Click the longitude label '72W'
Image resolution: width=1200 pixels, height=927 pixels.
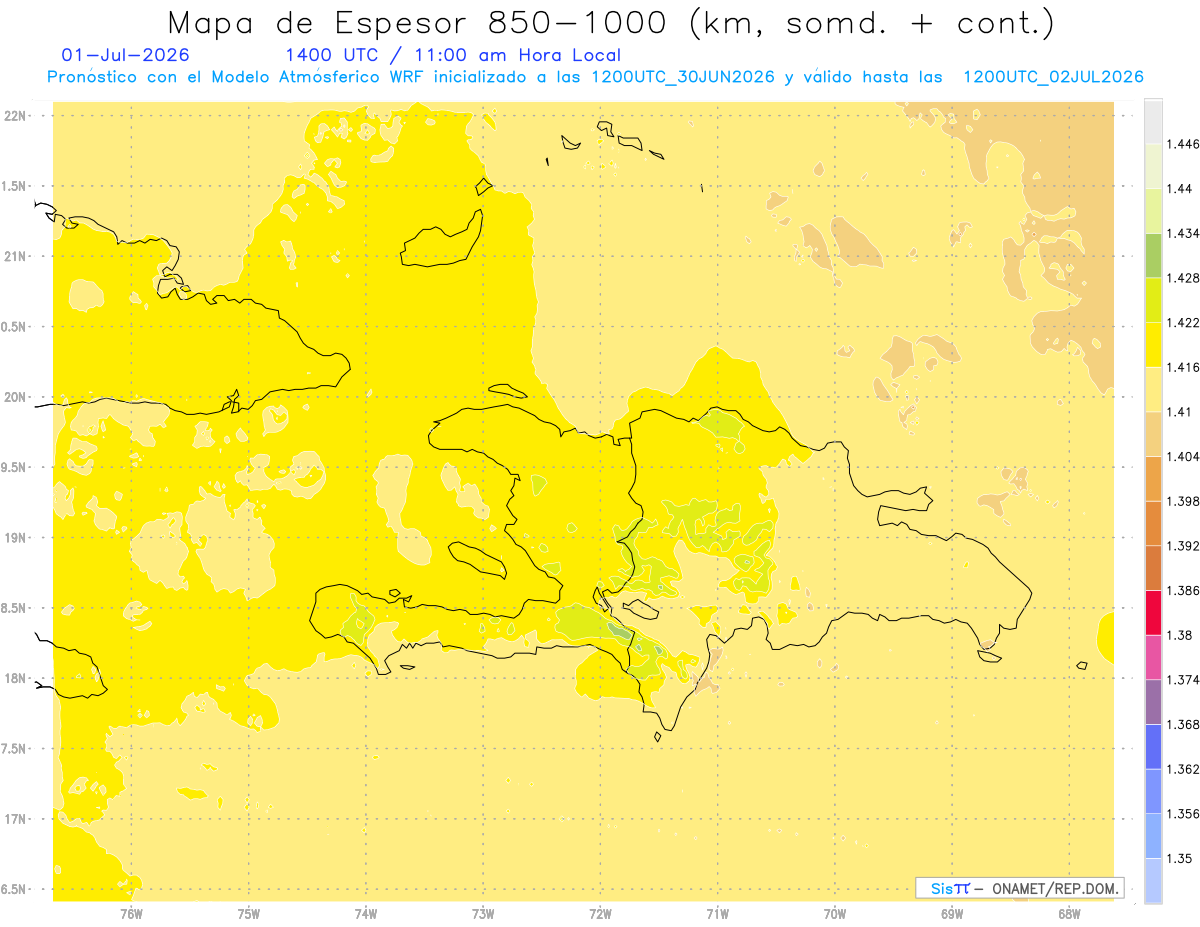pos(600,913)
